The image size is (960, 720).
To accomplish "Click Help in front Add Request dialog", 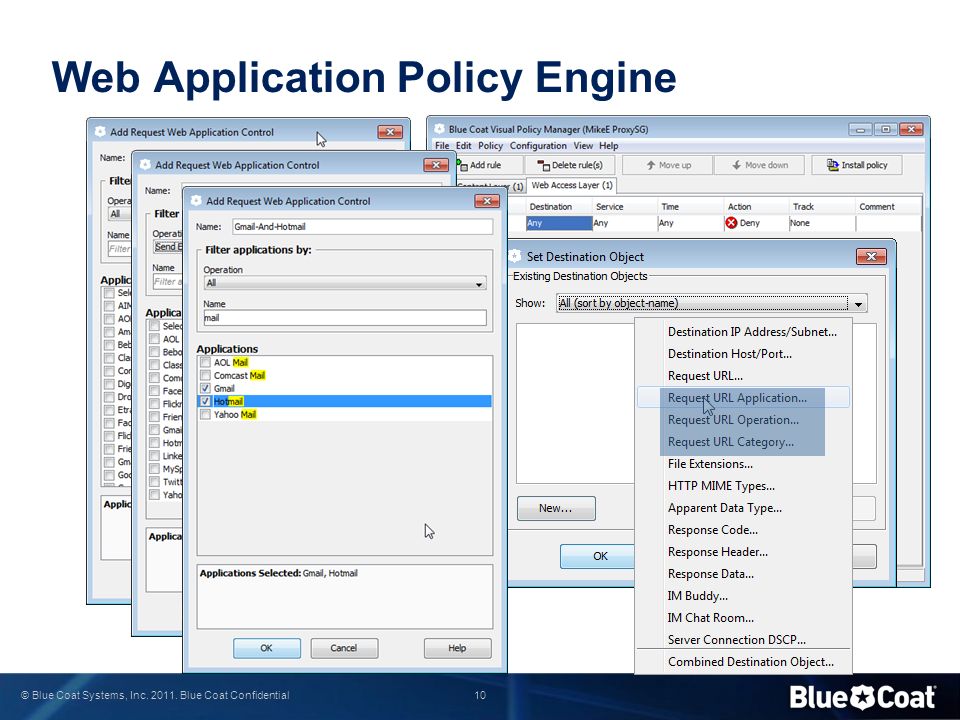I will (457, 648).
